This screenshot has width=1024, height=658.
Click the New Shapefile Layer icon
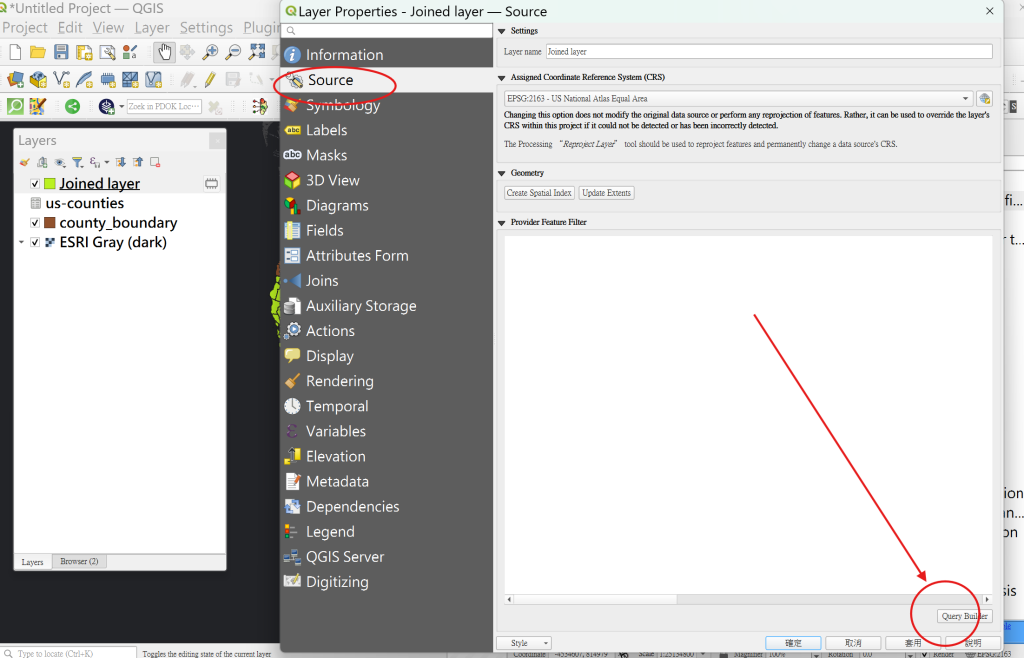(61, 80)
